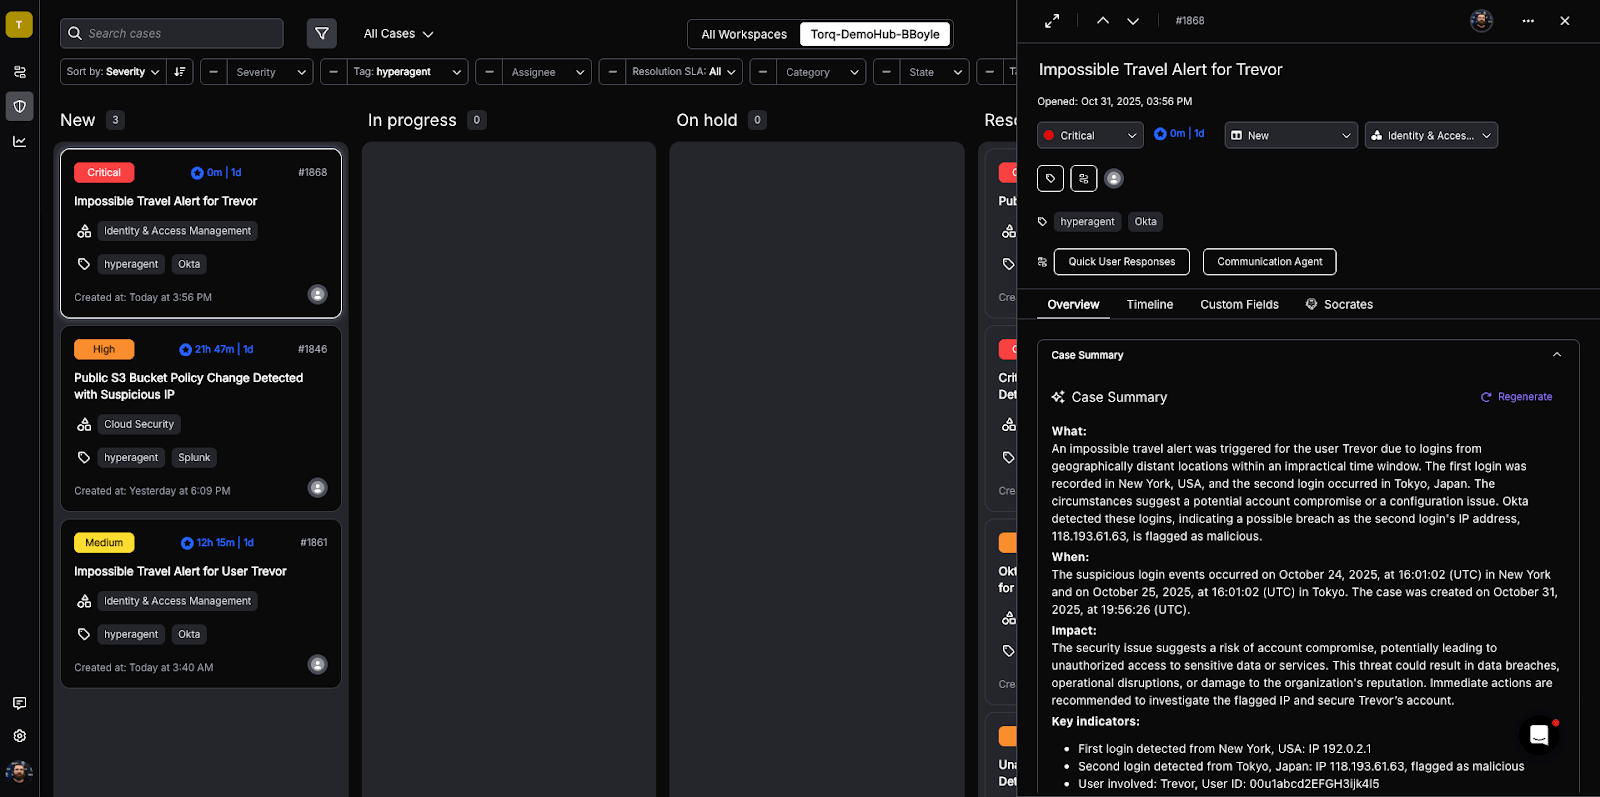The height and width of the screenshot is (797, 1600).
Task: Open the more options ellipsis in case panel
Action: pyautogui.click(x=1528, y=21)
